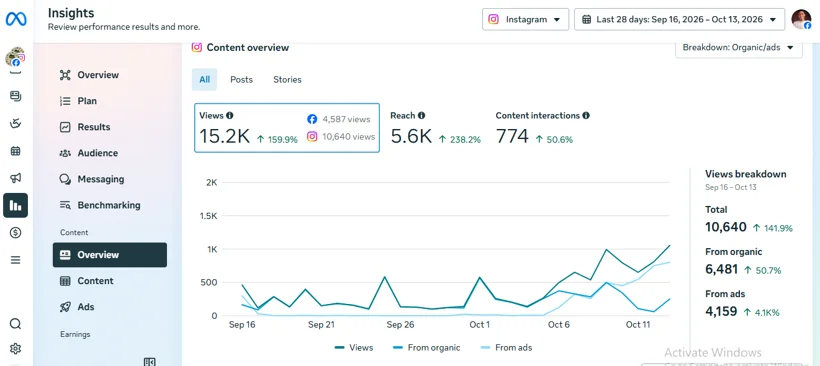820x366 pixels.
Task: Switch to the All tab
Action: pos(204,79)
